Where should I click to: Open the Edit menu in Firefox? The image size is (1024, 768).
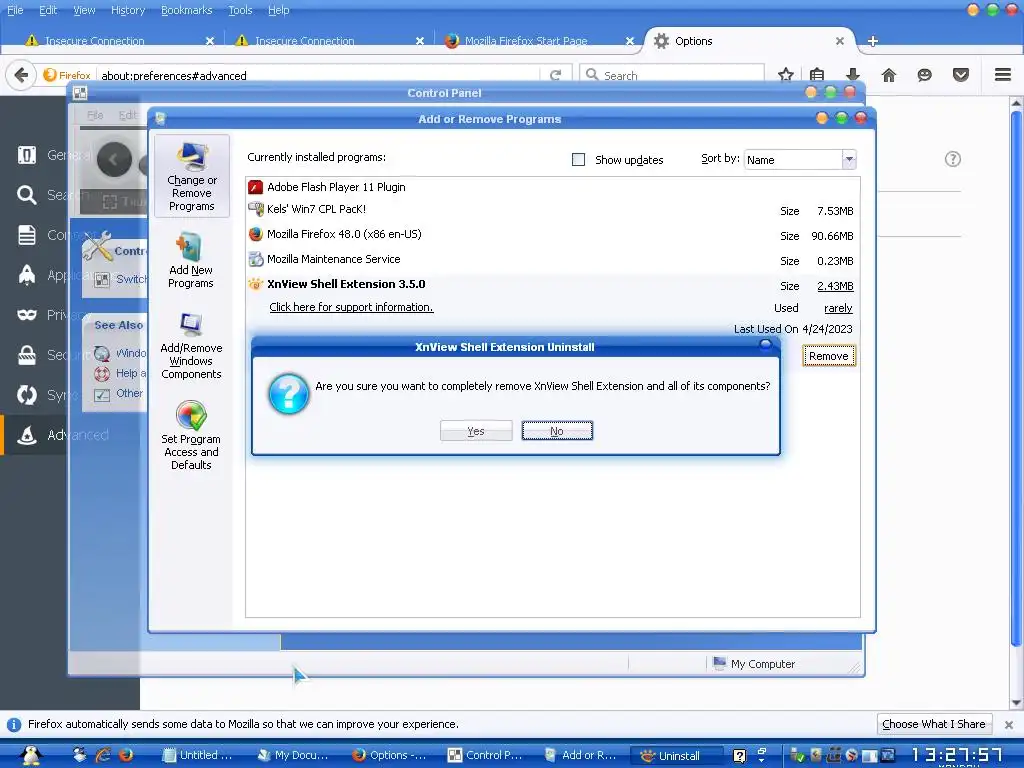coord(48,10)
